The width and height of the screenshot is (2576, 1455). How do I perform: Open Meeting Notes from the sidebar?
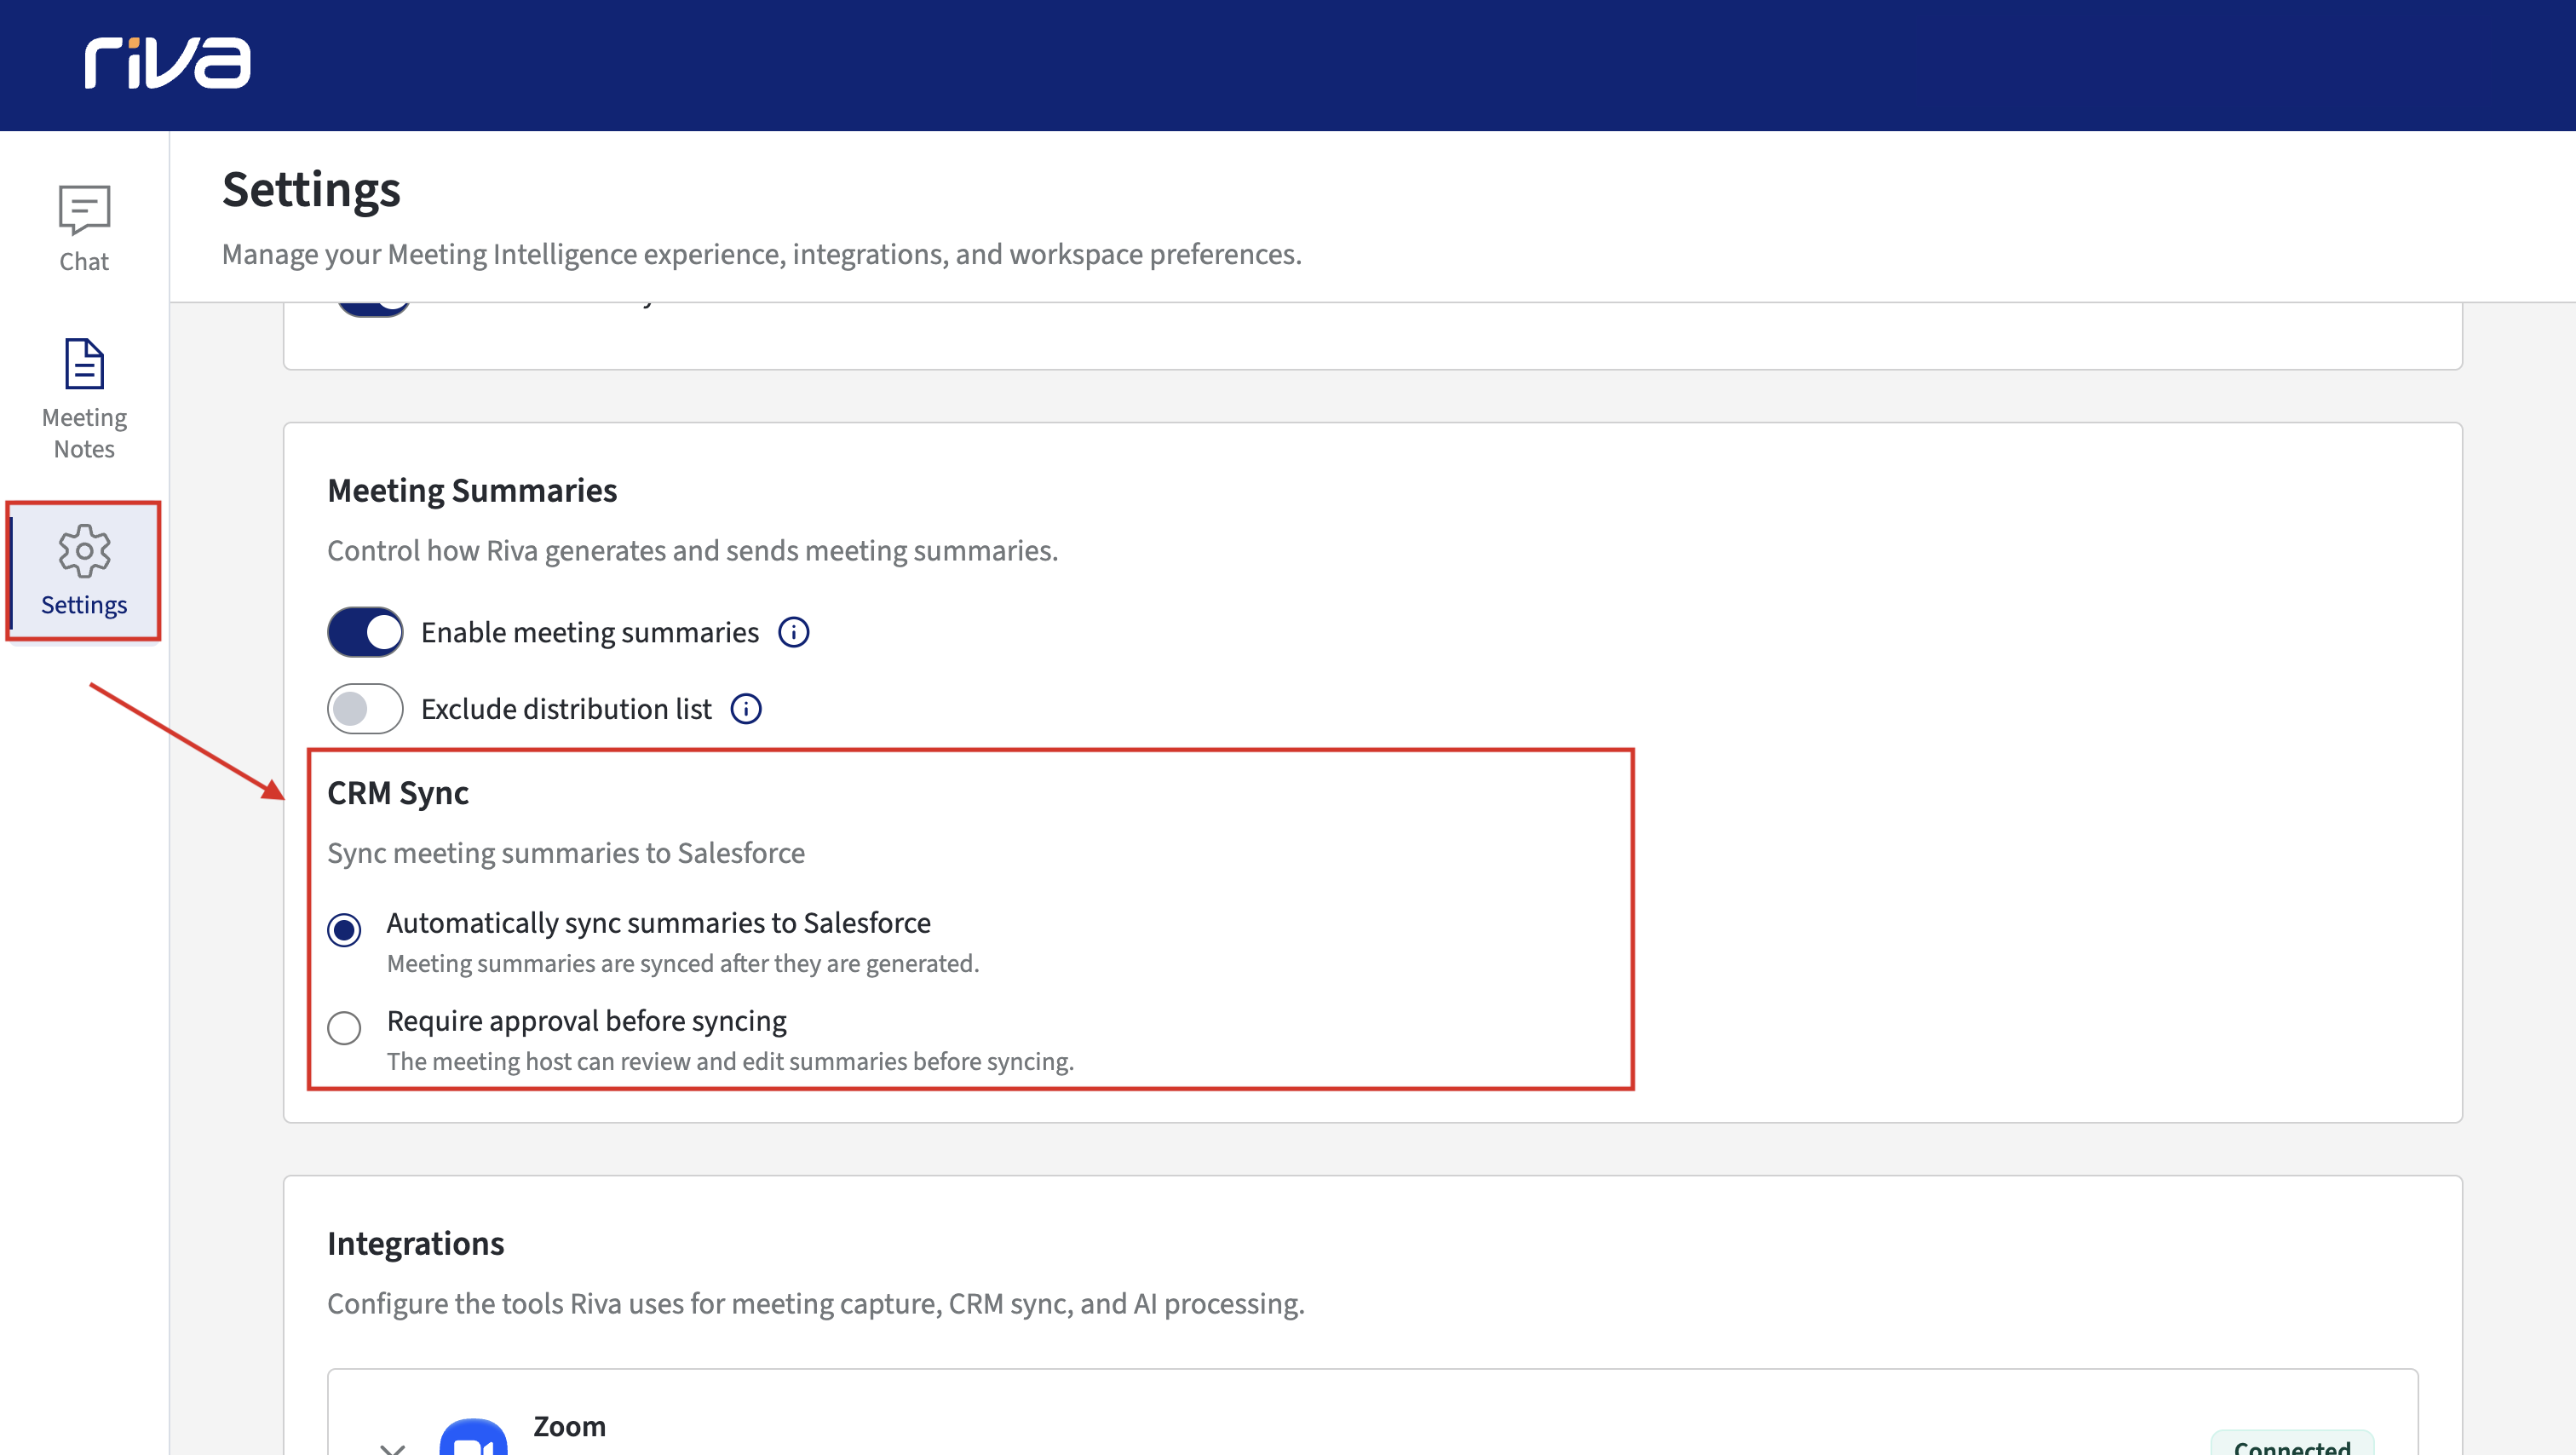84,397
